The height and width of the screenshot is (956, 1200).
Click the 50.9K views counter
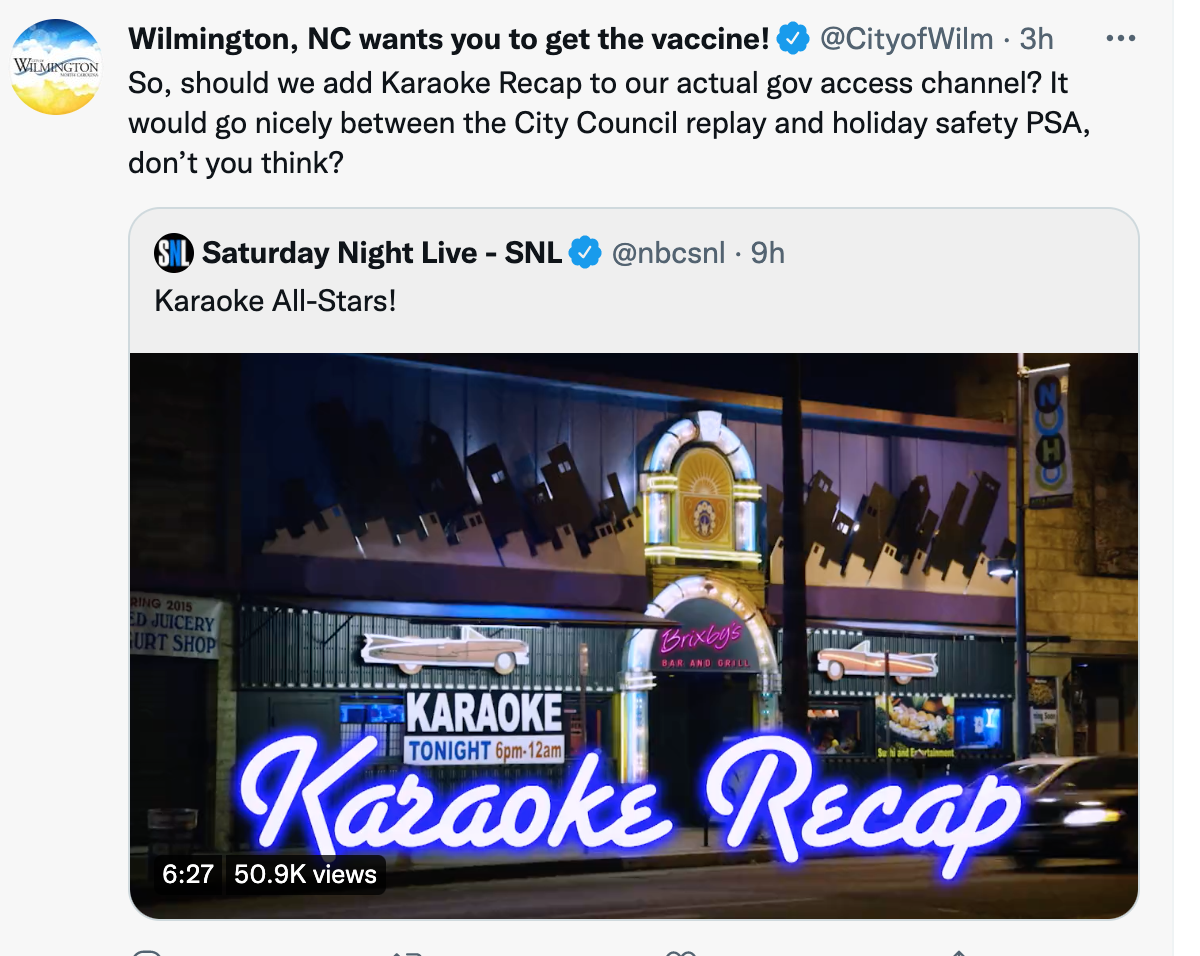[x=305, y=874]
